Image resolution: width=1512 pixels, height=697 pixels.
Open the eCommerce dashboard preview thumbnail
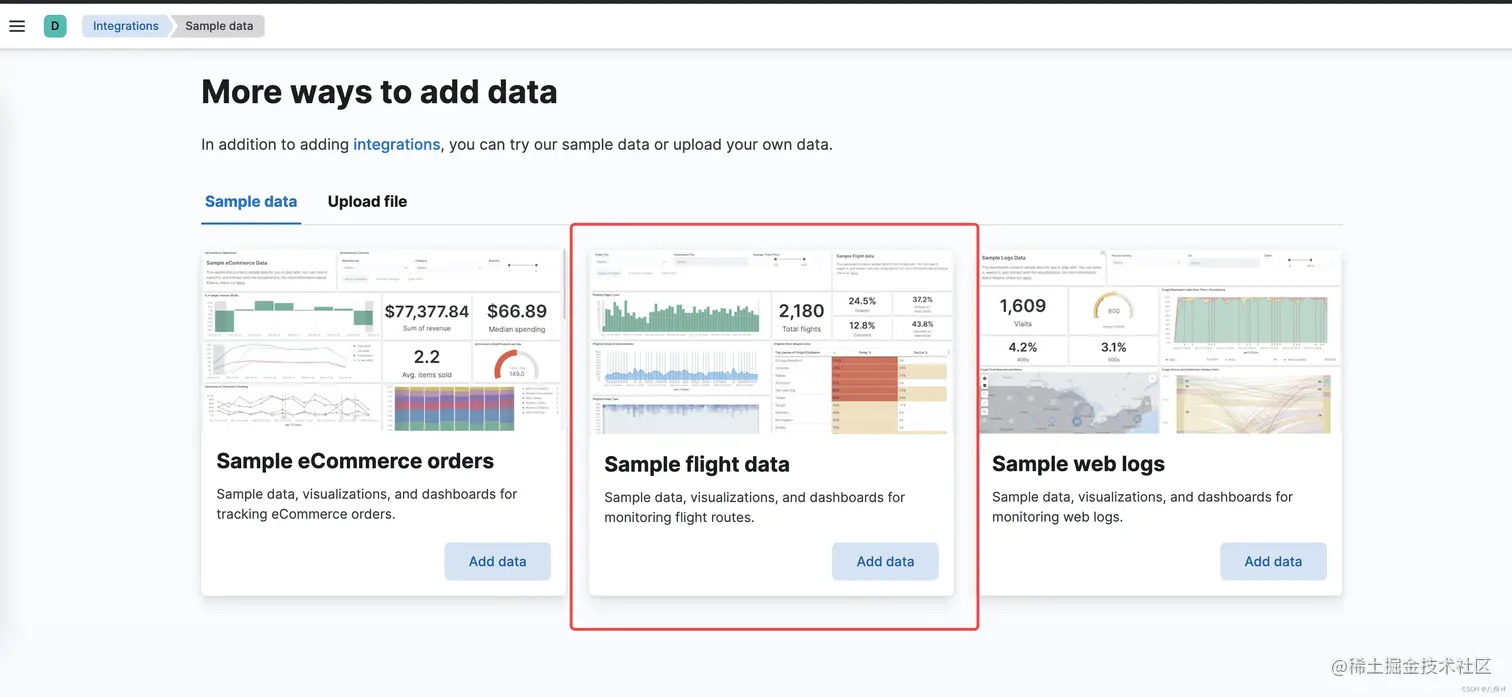[383, 340]
